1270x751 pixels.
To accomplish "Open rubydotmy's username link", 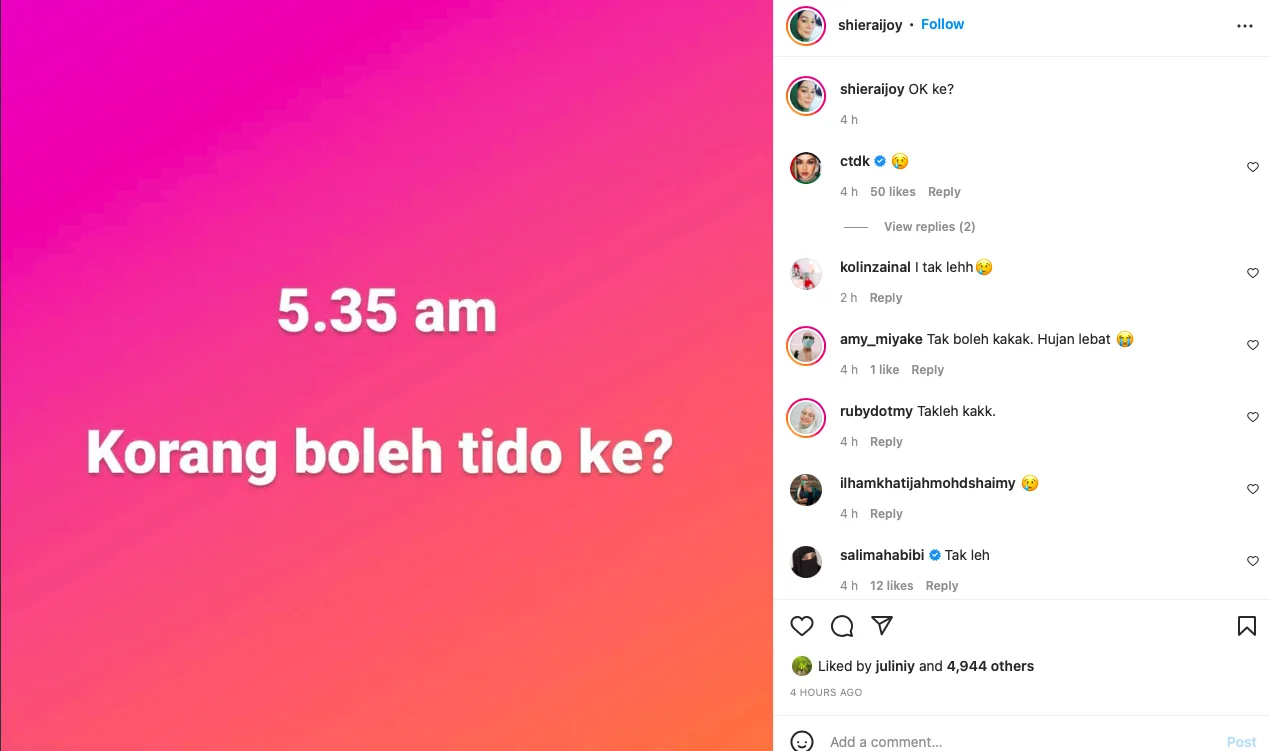I will [x=876, y=411].
